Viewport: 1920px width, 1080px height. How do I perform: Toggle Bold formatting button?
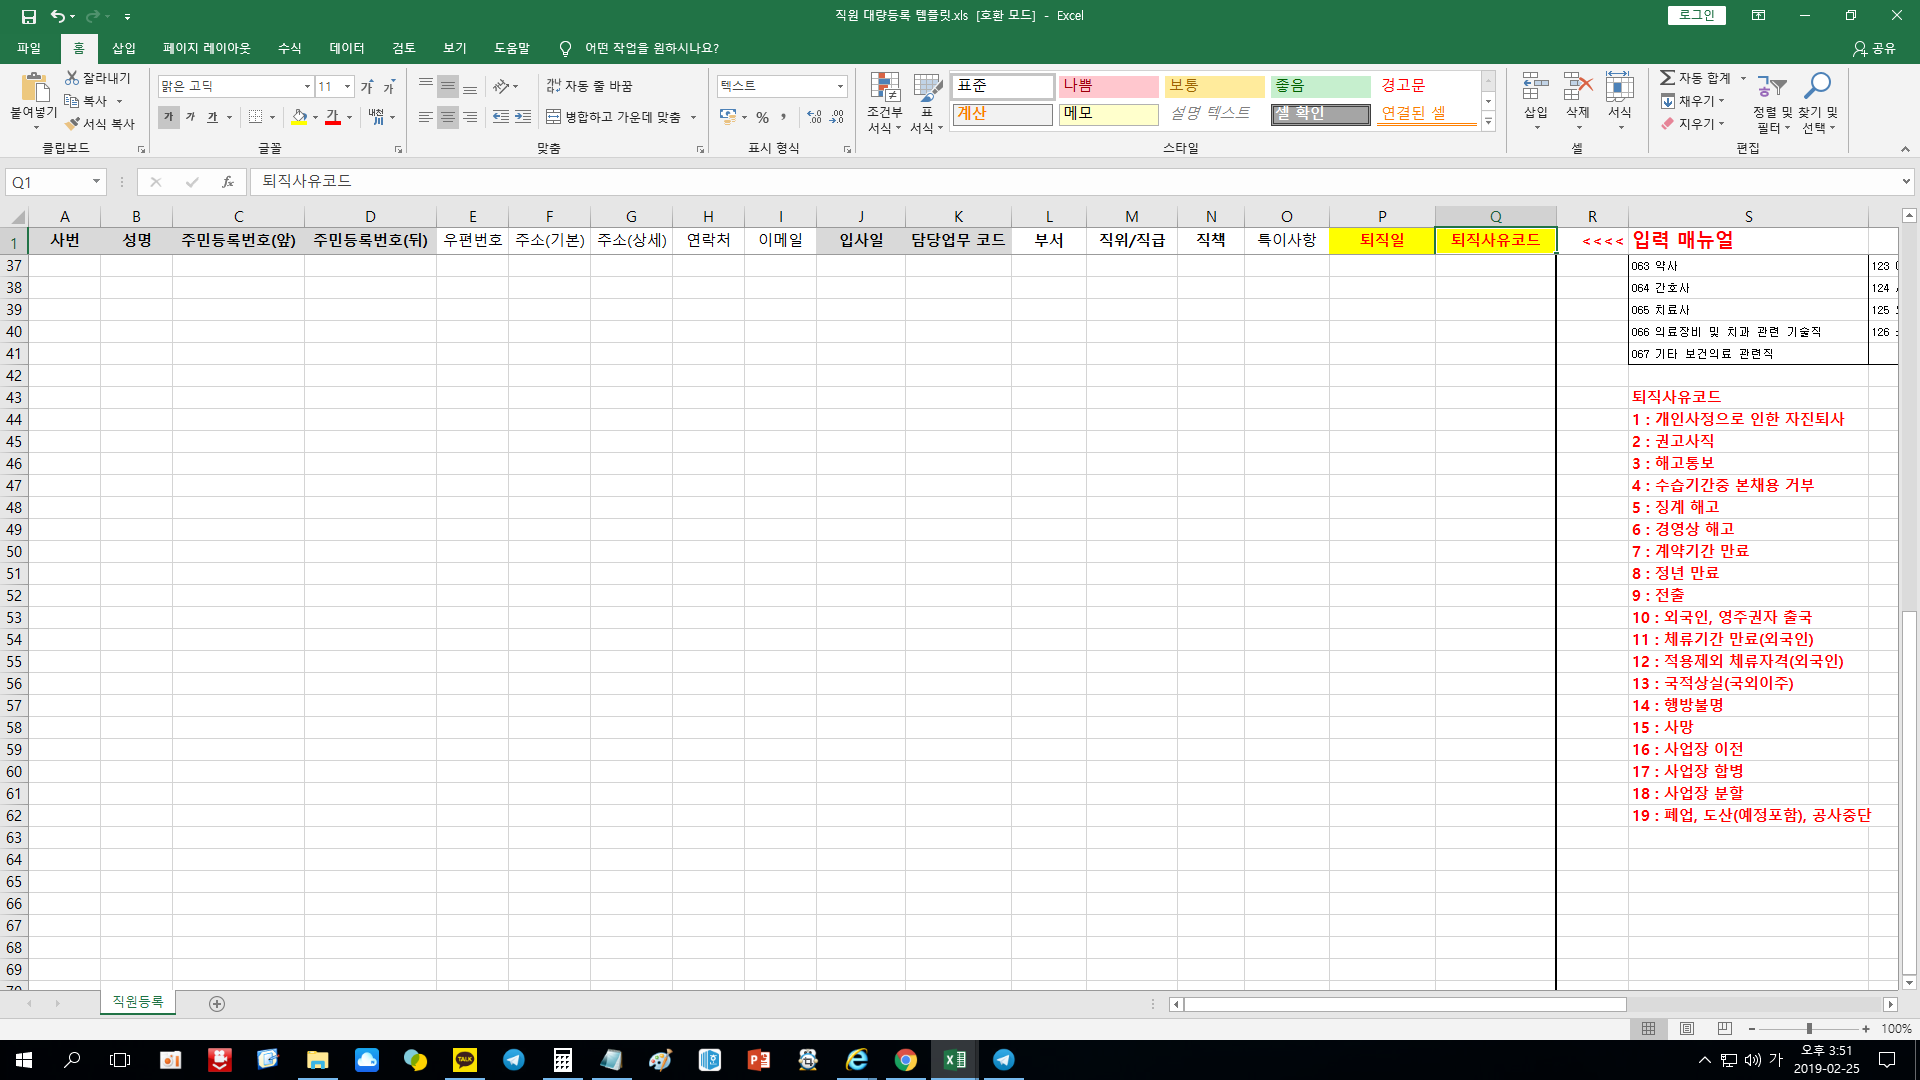[168, 117]
